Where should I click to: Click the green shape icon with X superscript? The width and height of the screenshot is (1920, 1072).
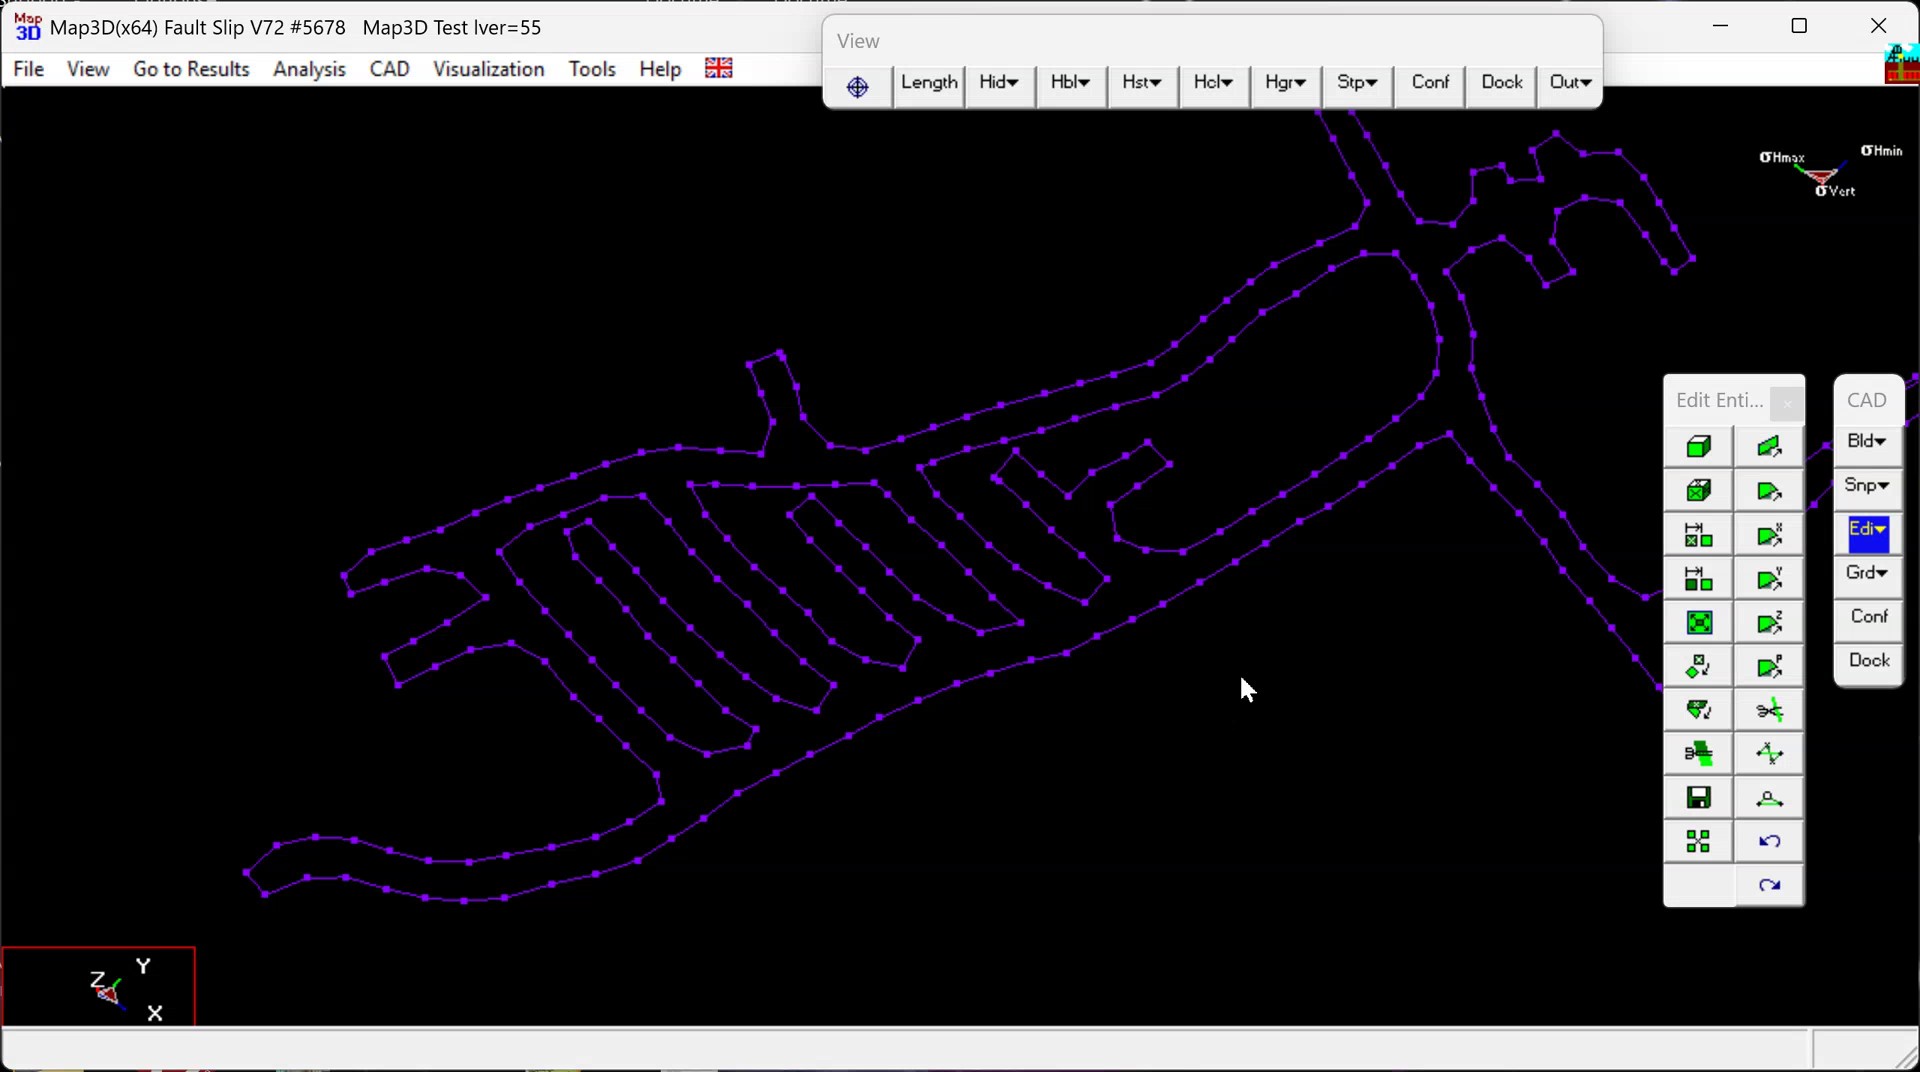click(1769, 535)
